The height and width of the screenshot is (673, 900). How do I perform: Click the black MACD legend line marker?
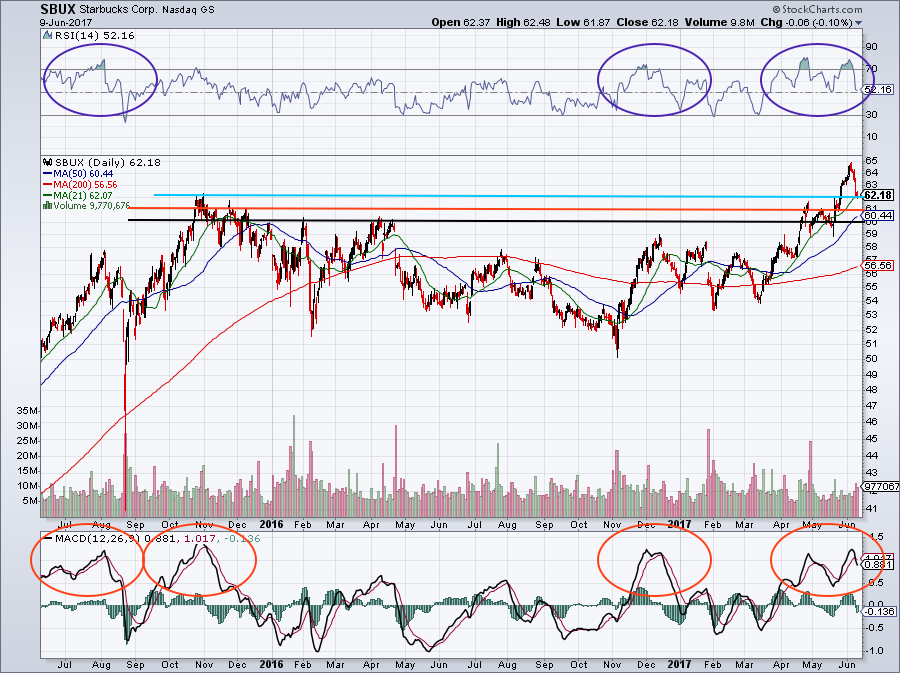click(48, 539)
